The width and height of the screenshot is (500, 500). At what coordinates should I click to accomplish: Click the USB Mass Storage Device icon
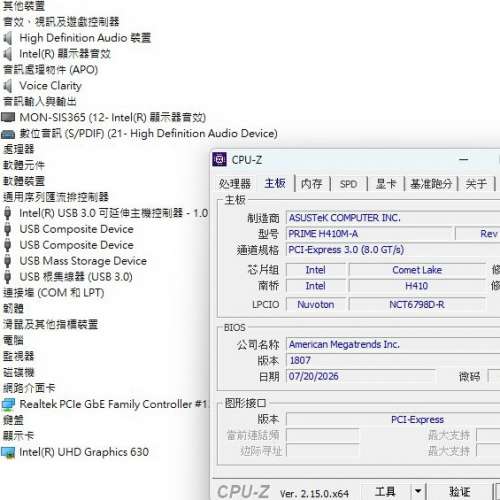[7, 261]
